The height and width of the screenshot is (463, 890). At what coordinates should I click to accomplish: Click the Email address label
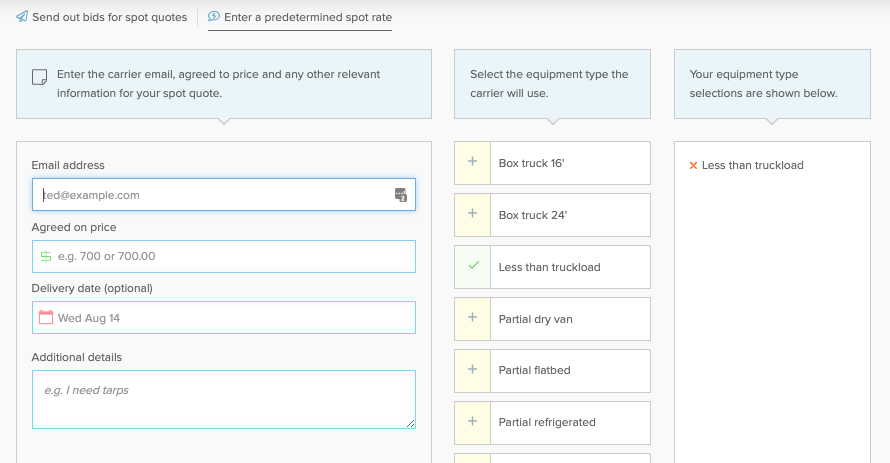pyautogui.click(x=68, y=165)
